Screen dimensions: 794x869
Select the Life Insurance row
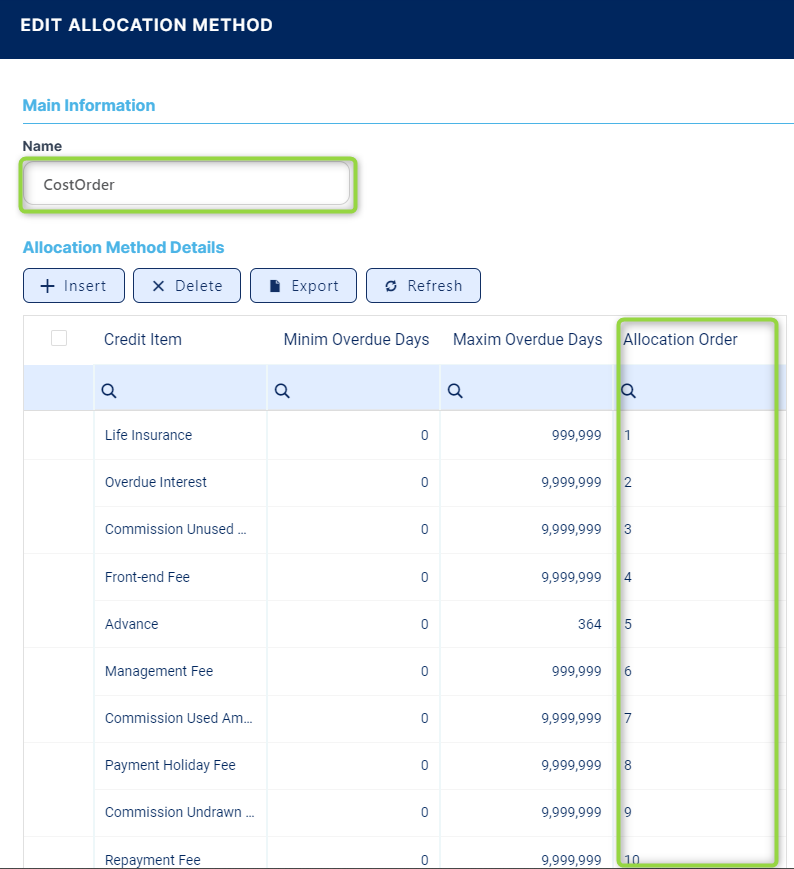coord(148,436)
